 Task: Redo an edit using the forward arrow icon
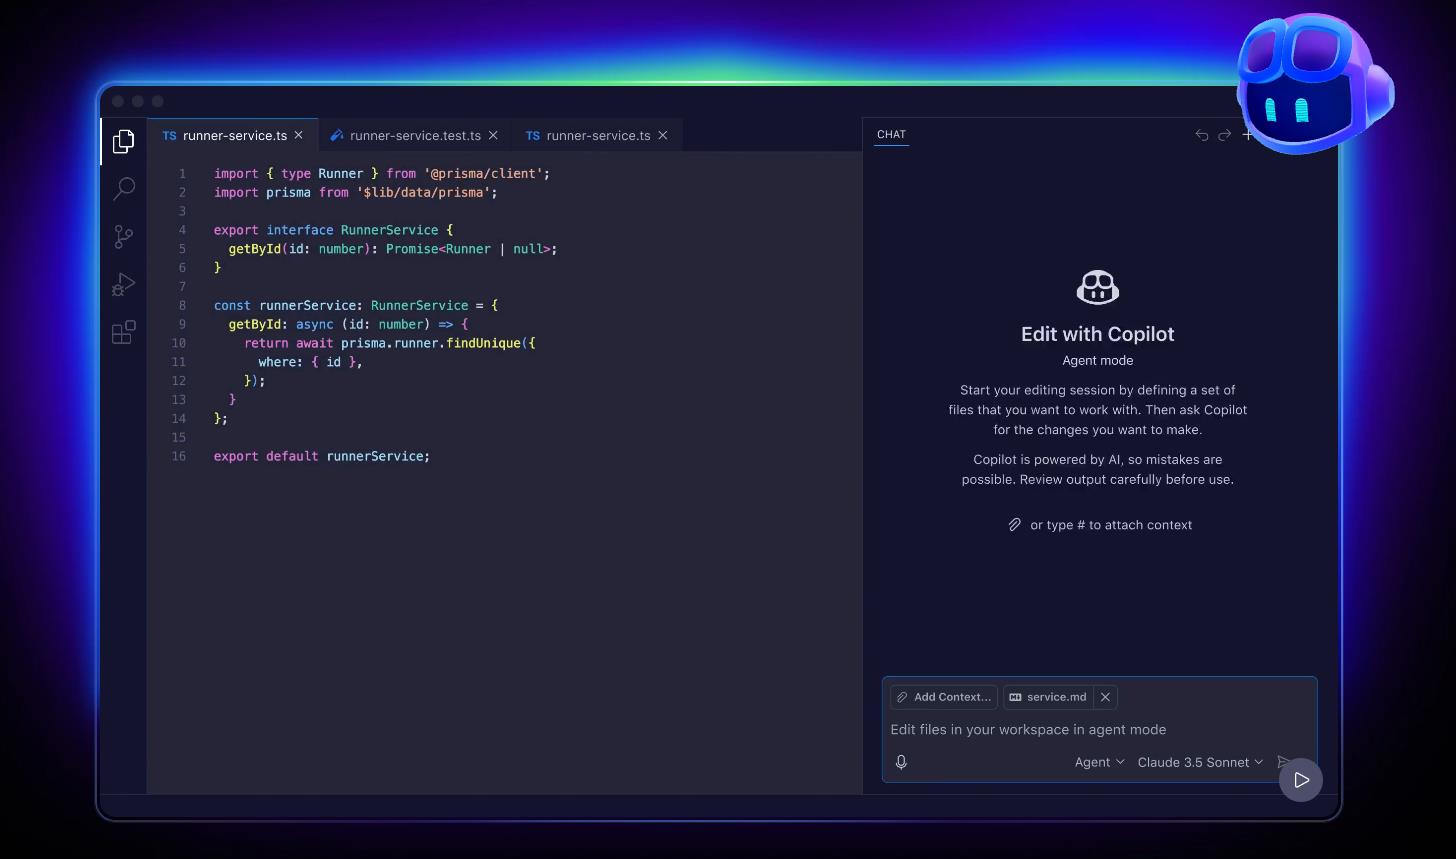(1224, 134)
